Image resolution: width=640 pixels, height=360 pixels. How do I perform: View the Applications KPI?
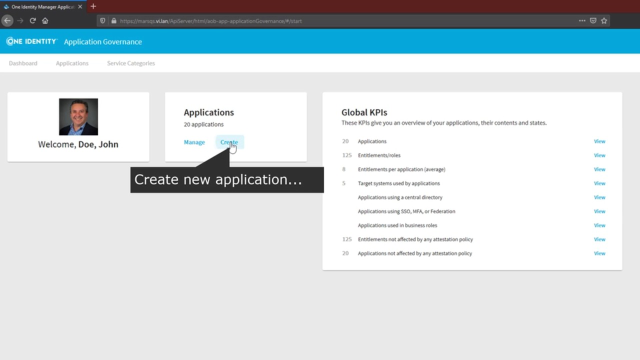[600, 141]
